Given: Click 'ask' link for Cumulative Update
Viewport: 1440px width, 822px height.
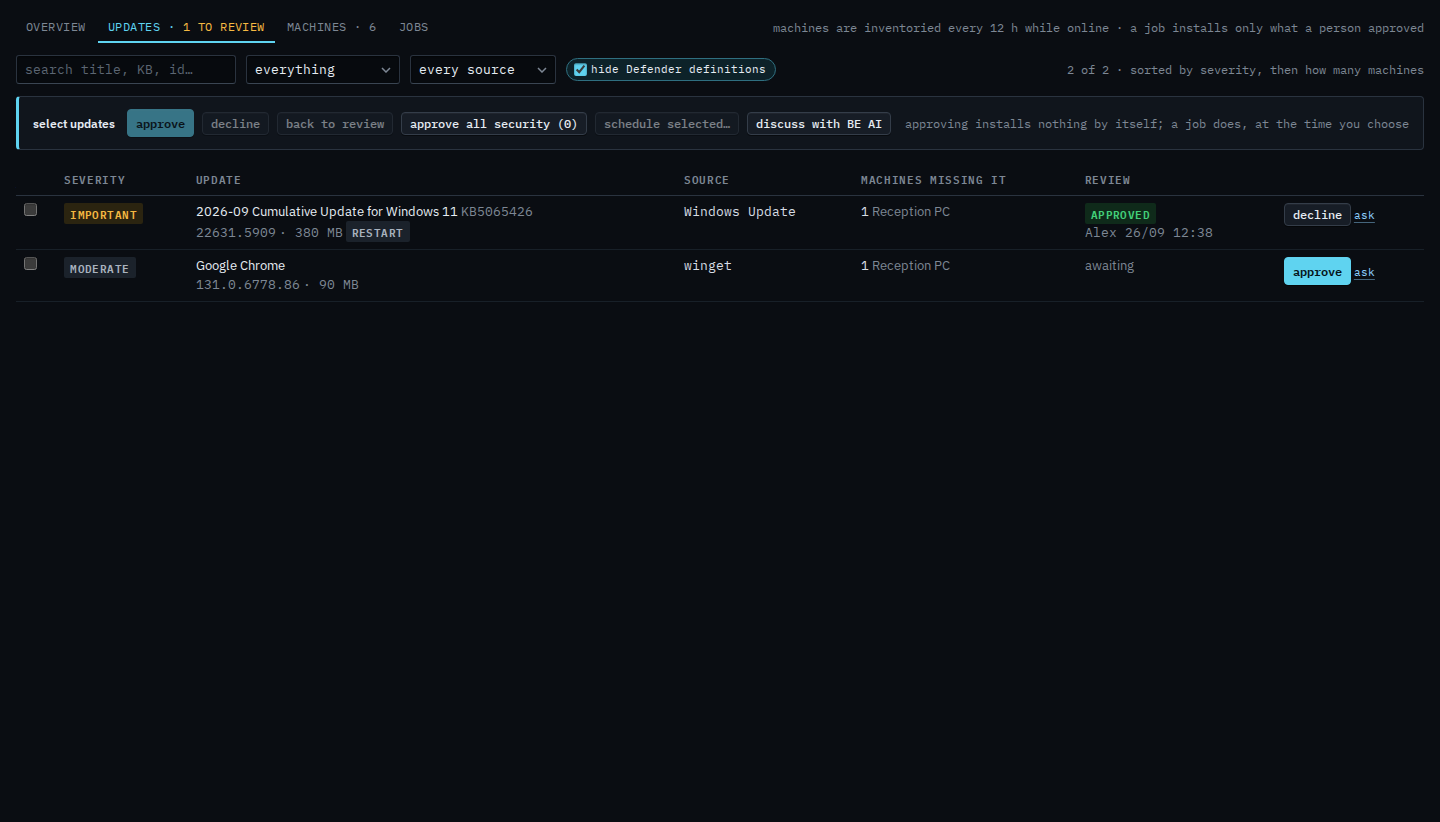Looking at the screenshot, I should (1364, 215).
